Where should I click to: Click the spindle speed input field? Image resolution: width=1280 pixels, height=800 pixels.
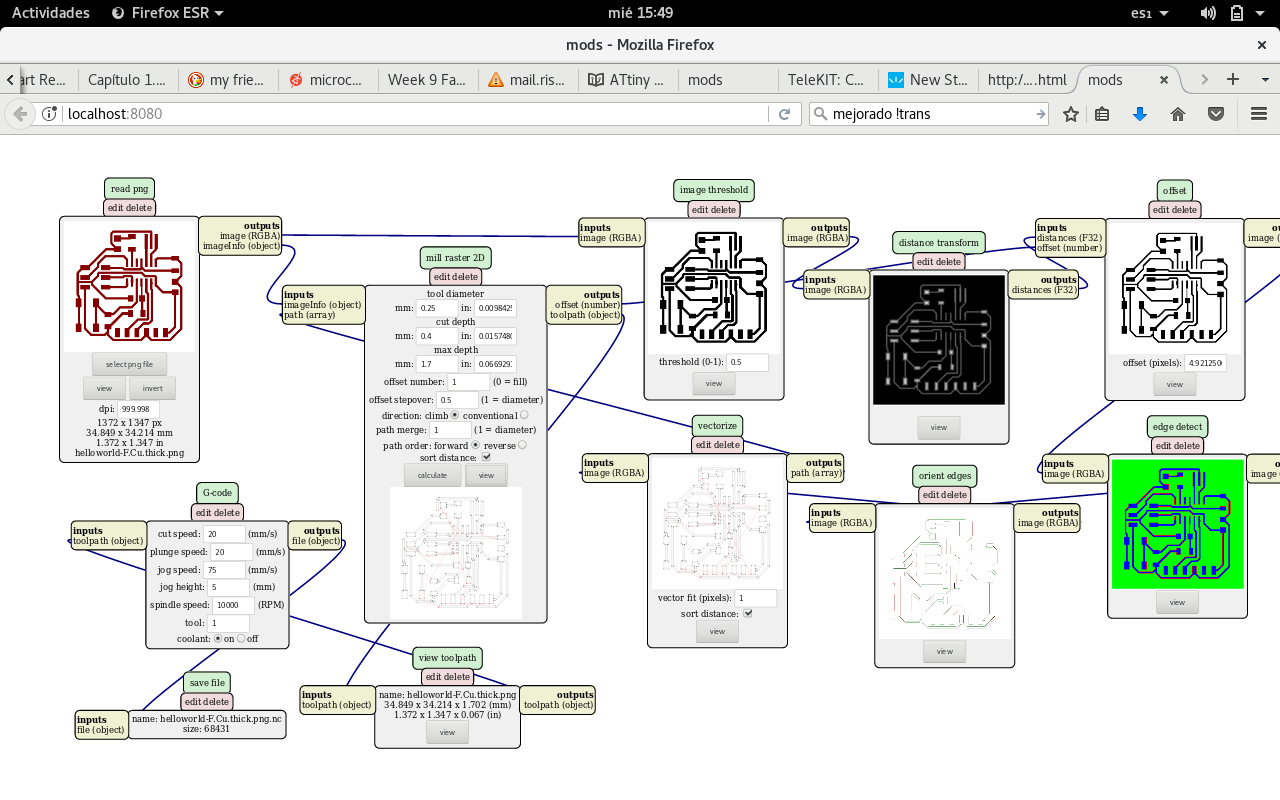[x=233, y=605]
